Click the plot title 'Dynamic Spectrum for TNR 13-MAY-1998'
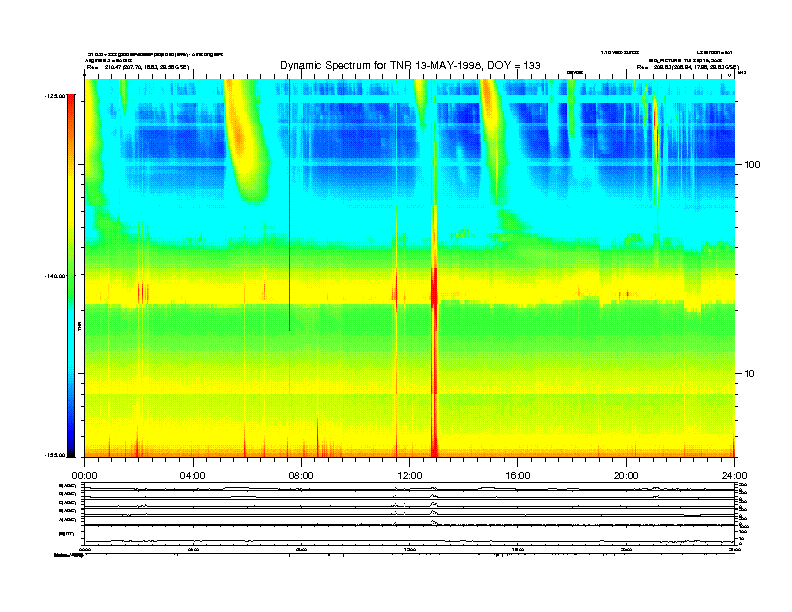792x612 pixels. click(x=410, y=65)
